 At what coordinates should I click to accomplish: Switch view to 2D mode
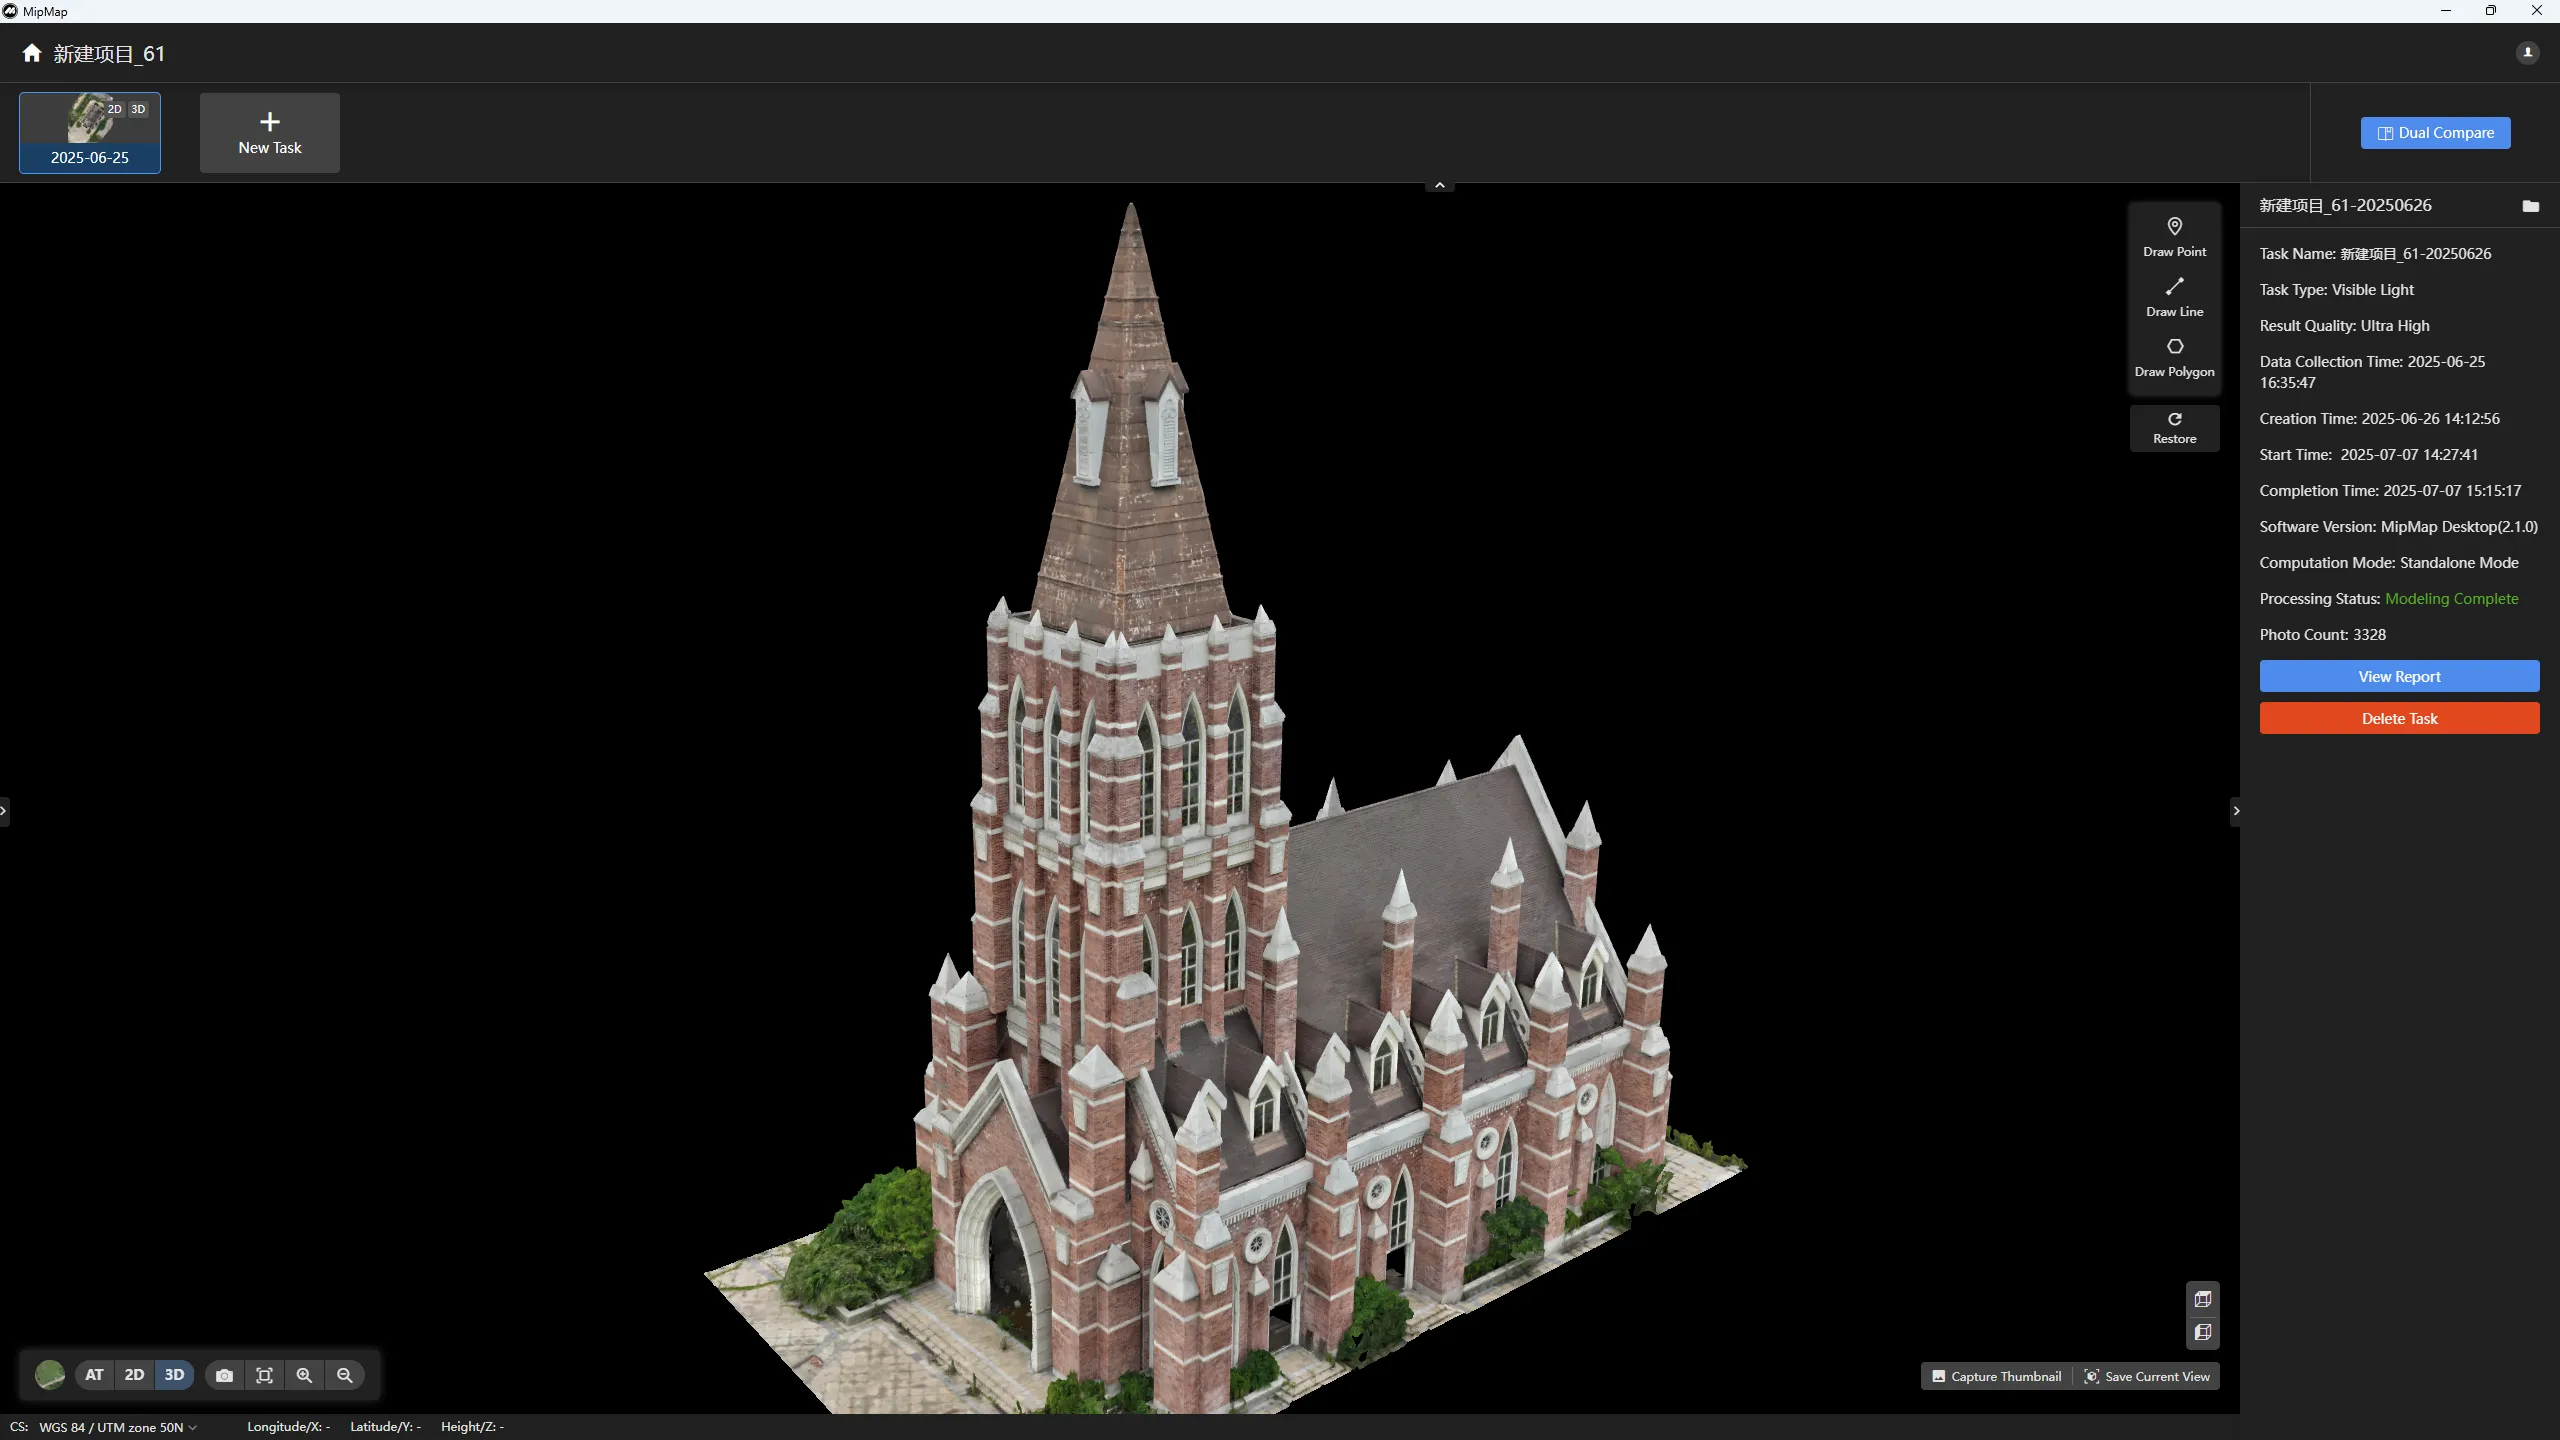coord(134,1375)
